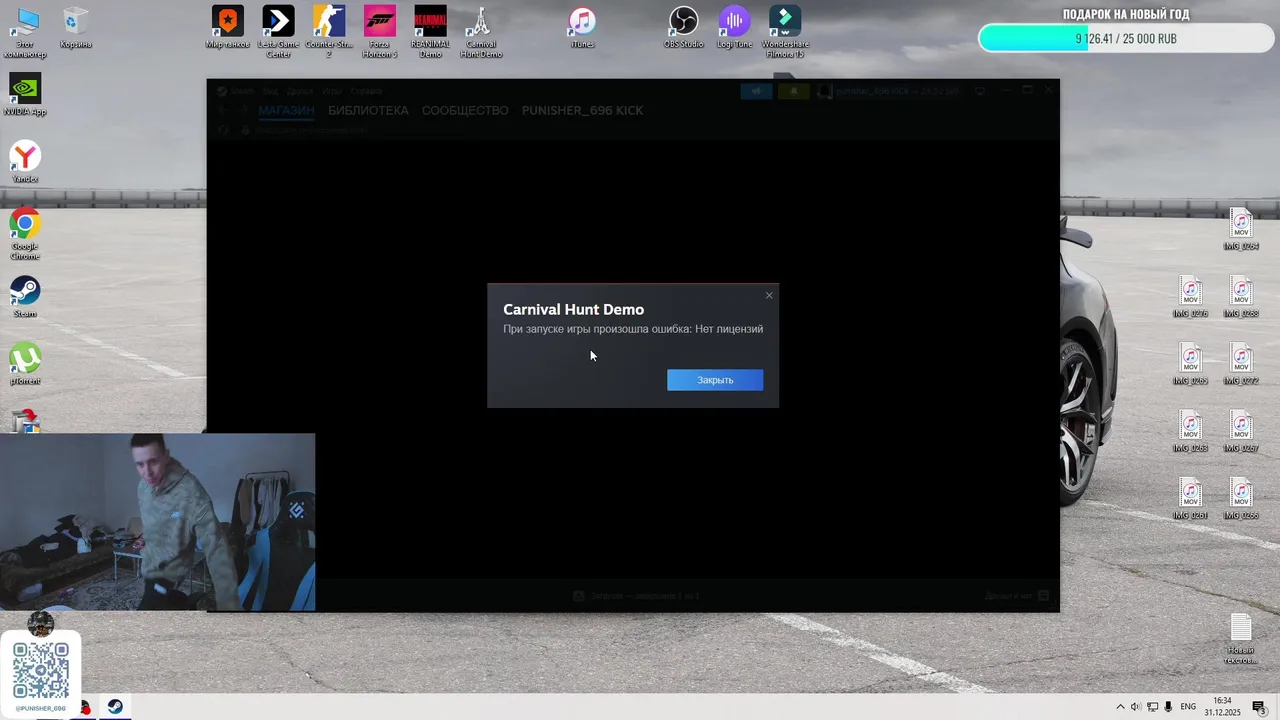The width and height of the screenshot is (1280, 720).
Task: Click the Закрыть button in the error dialog
Action: click(715, 380)
